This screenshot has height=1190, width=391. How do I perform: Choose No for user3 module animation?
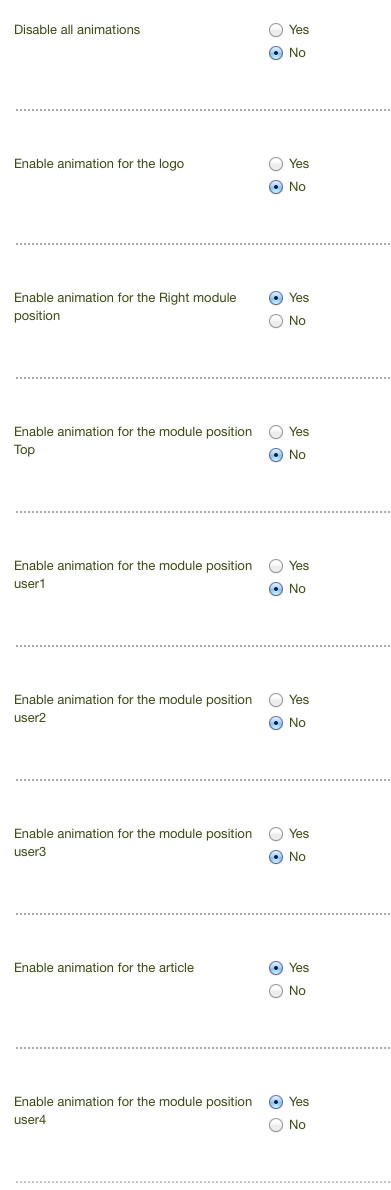[x=276, y=857]
